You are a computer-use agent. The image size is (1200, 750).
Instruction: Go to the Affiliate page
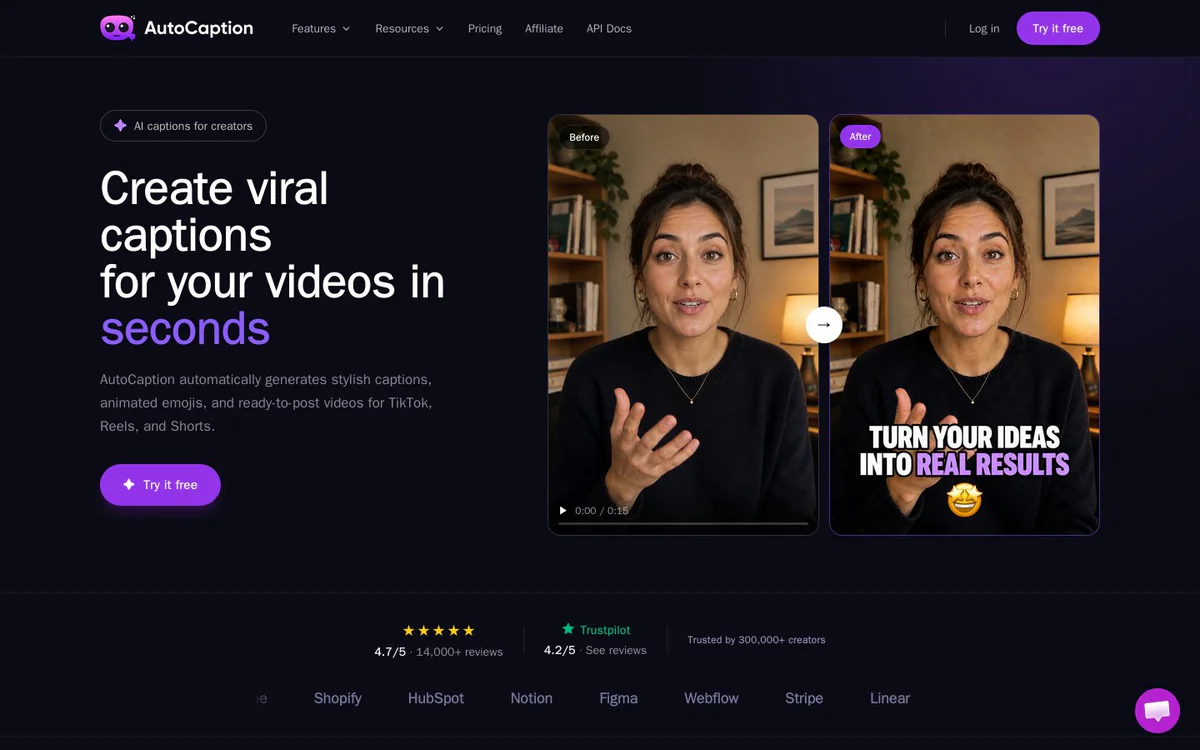point(544,29)
